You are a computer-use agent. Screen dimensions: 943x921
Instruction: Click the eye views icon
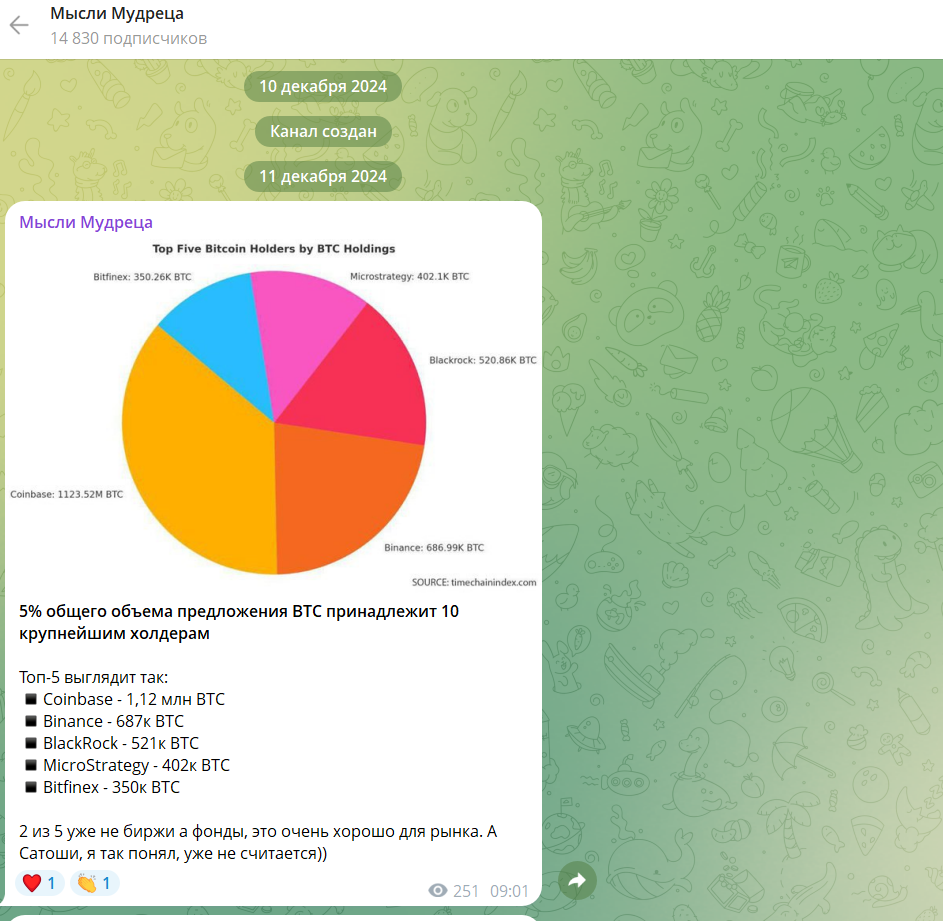438,890
